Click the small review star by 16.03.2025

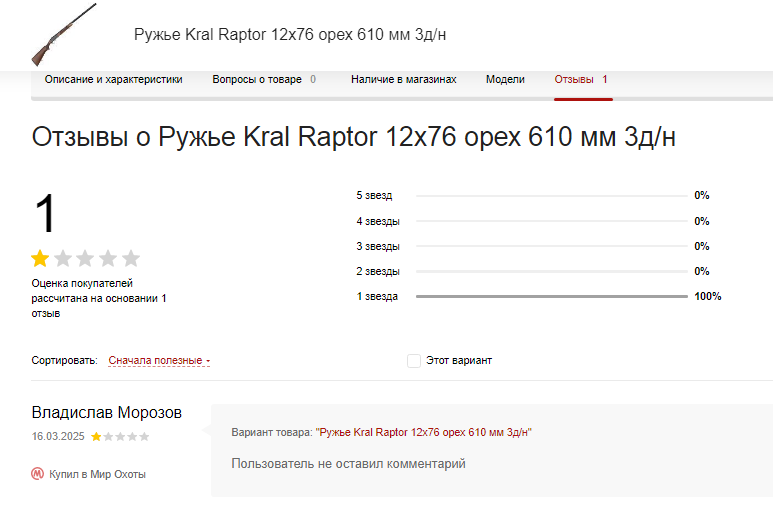(x=96, y=437)
